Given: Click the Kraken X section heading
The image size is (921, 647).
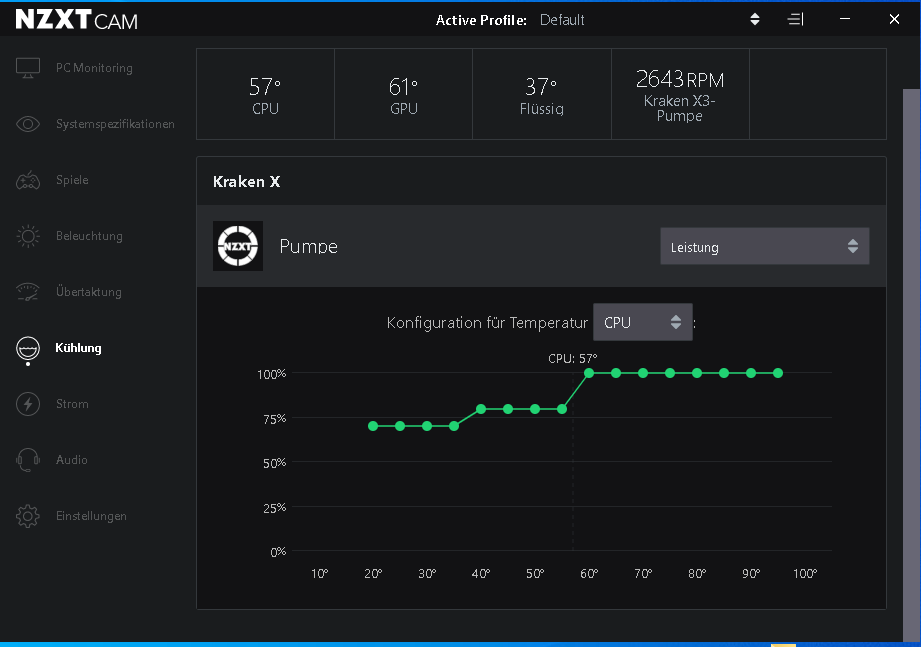Looking at the screenshot, I should (247, 181).
